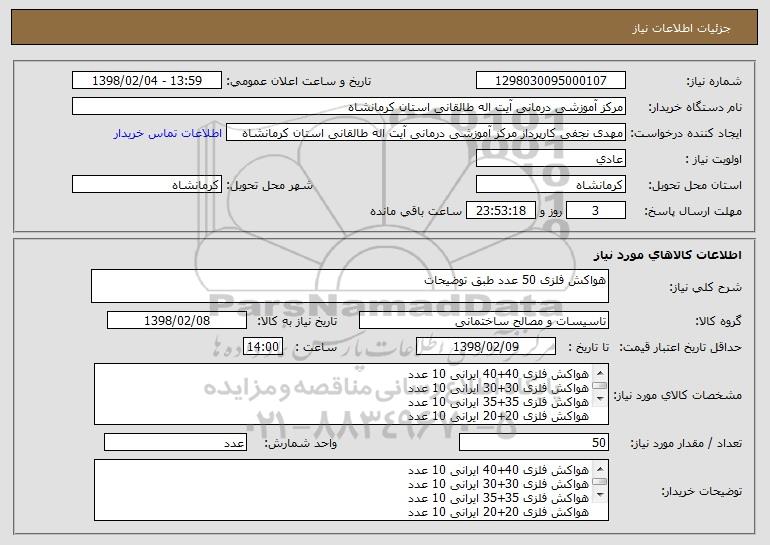Select the price validity date field 1398/02/09
This screenshot has width=770, height=545.
(486, 347)
